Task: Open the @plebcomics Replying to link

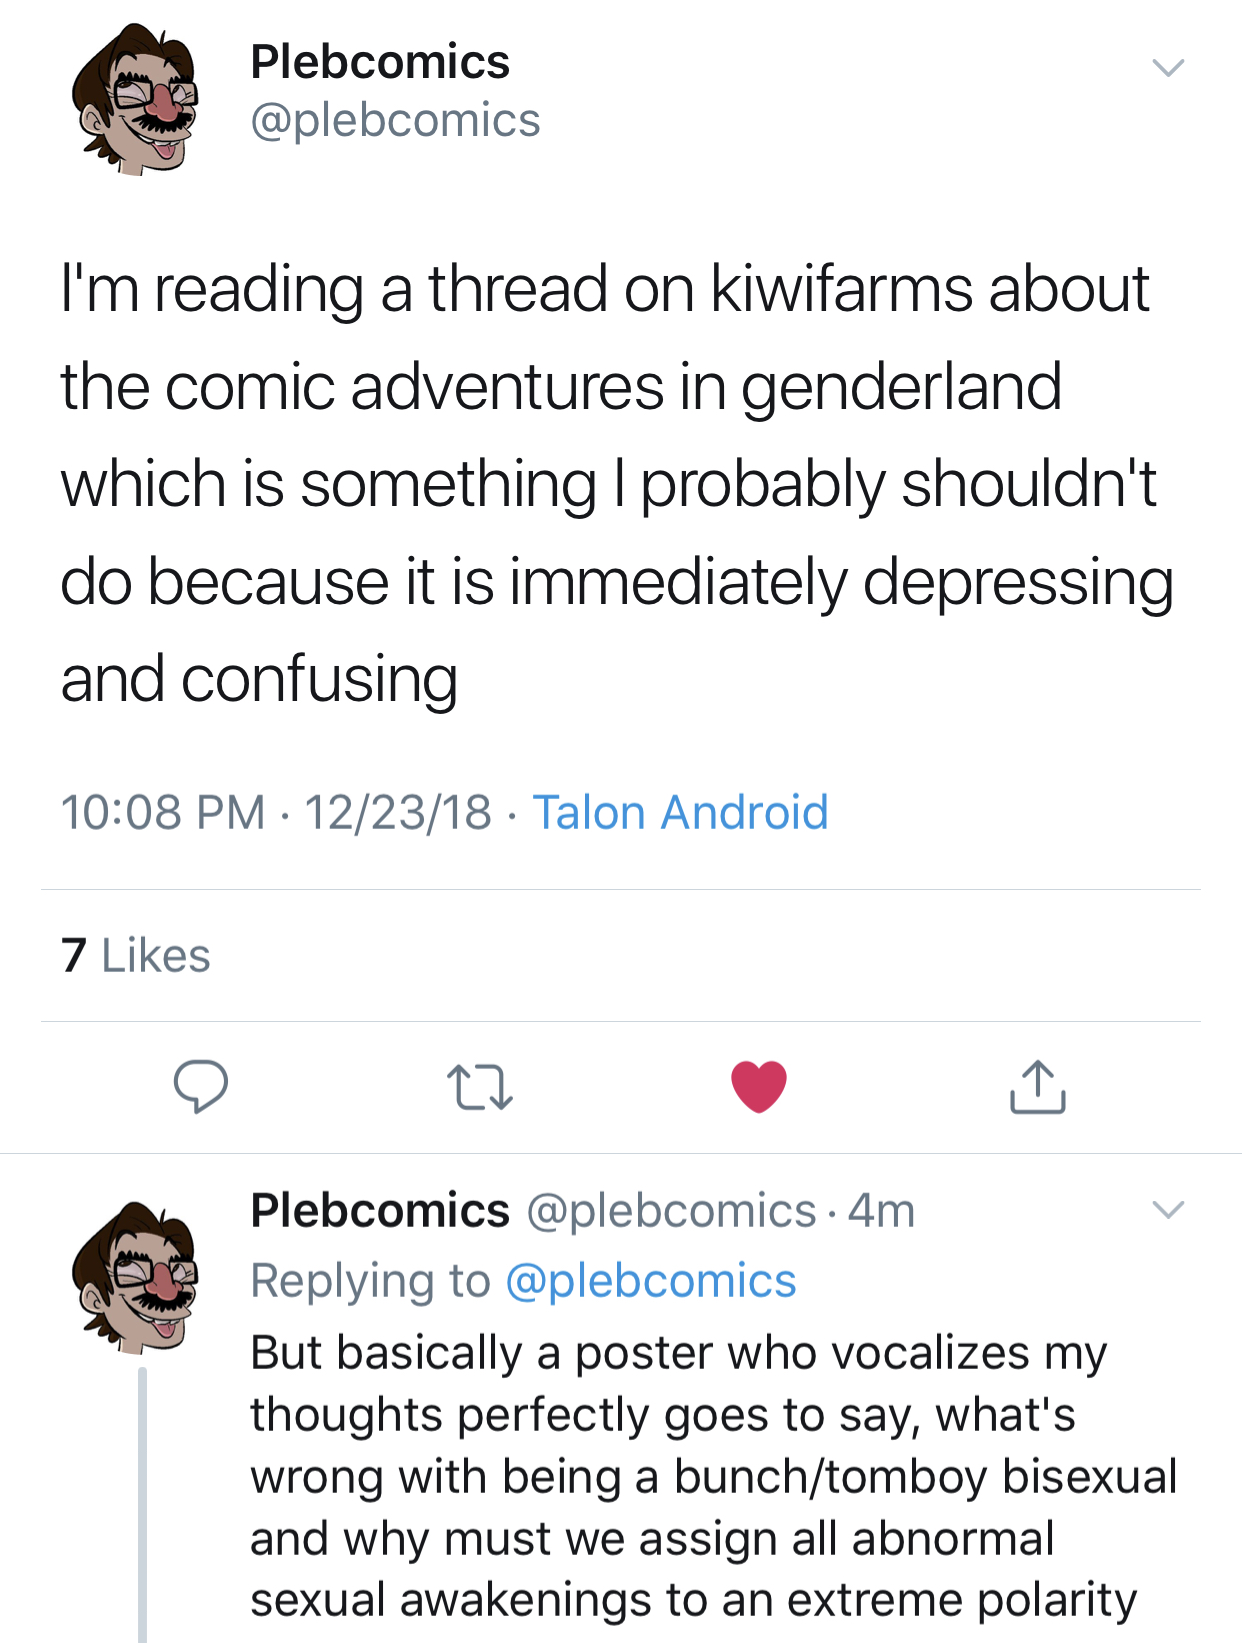Action: pos(651,1280)
